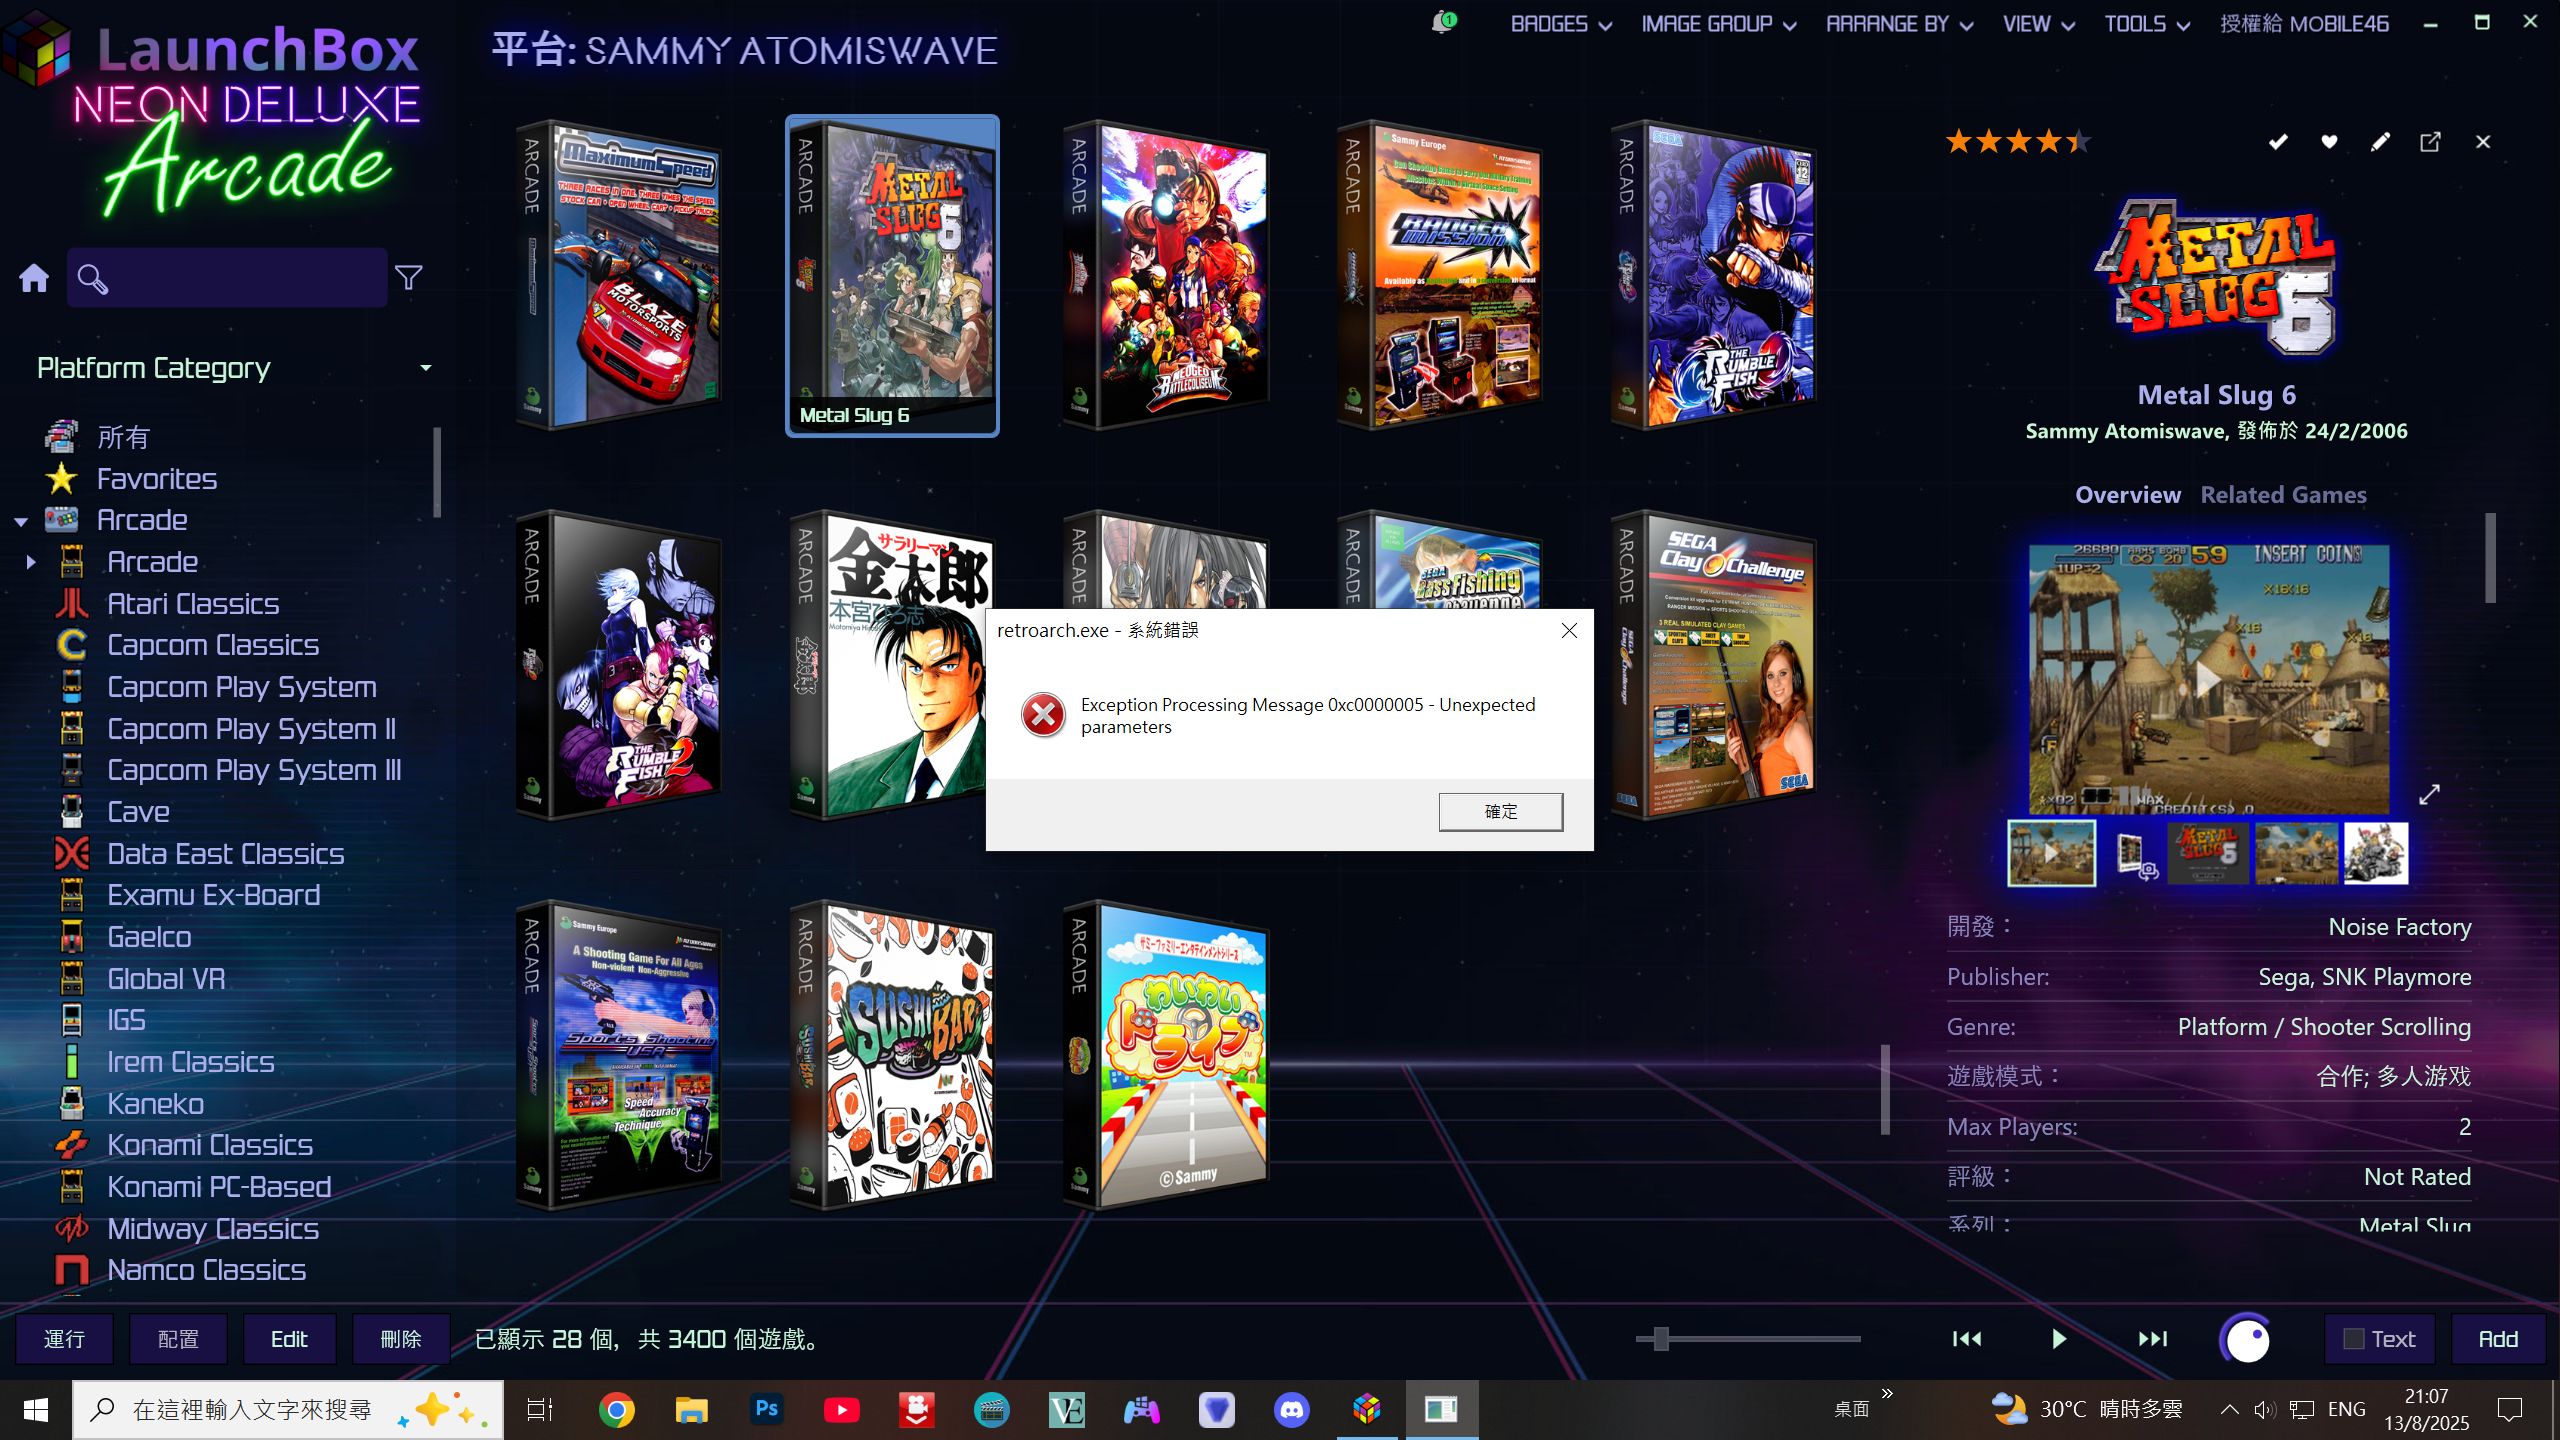
Task: Select Konami Classics platform
Action: pyautogui.click(x=210, y=1145)
